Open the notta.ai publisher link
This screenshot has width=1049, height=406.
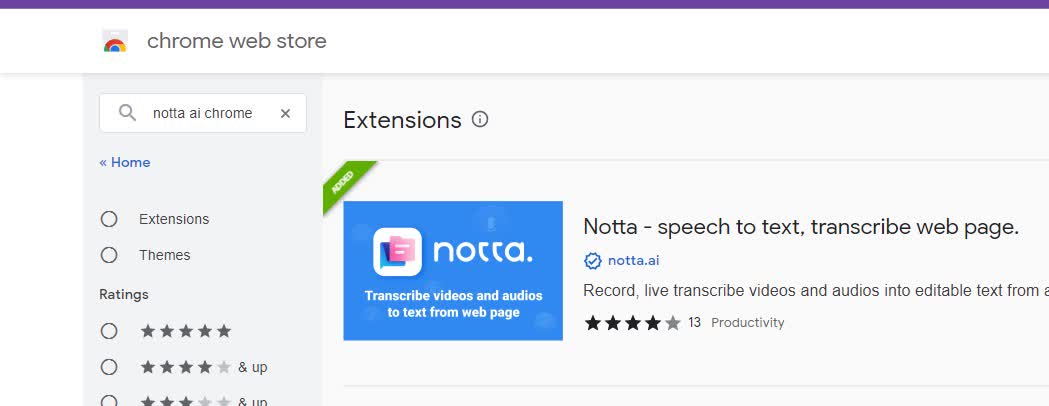[x=634, y=260]
